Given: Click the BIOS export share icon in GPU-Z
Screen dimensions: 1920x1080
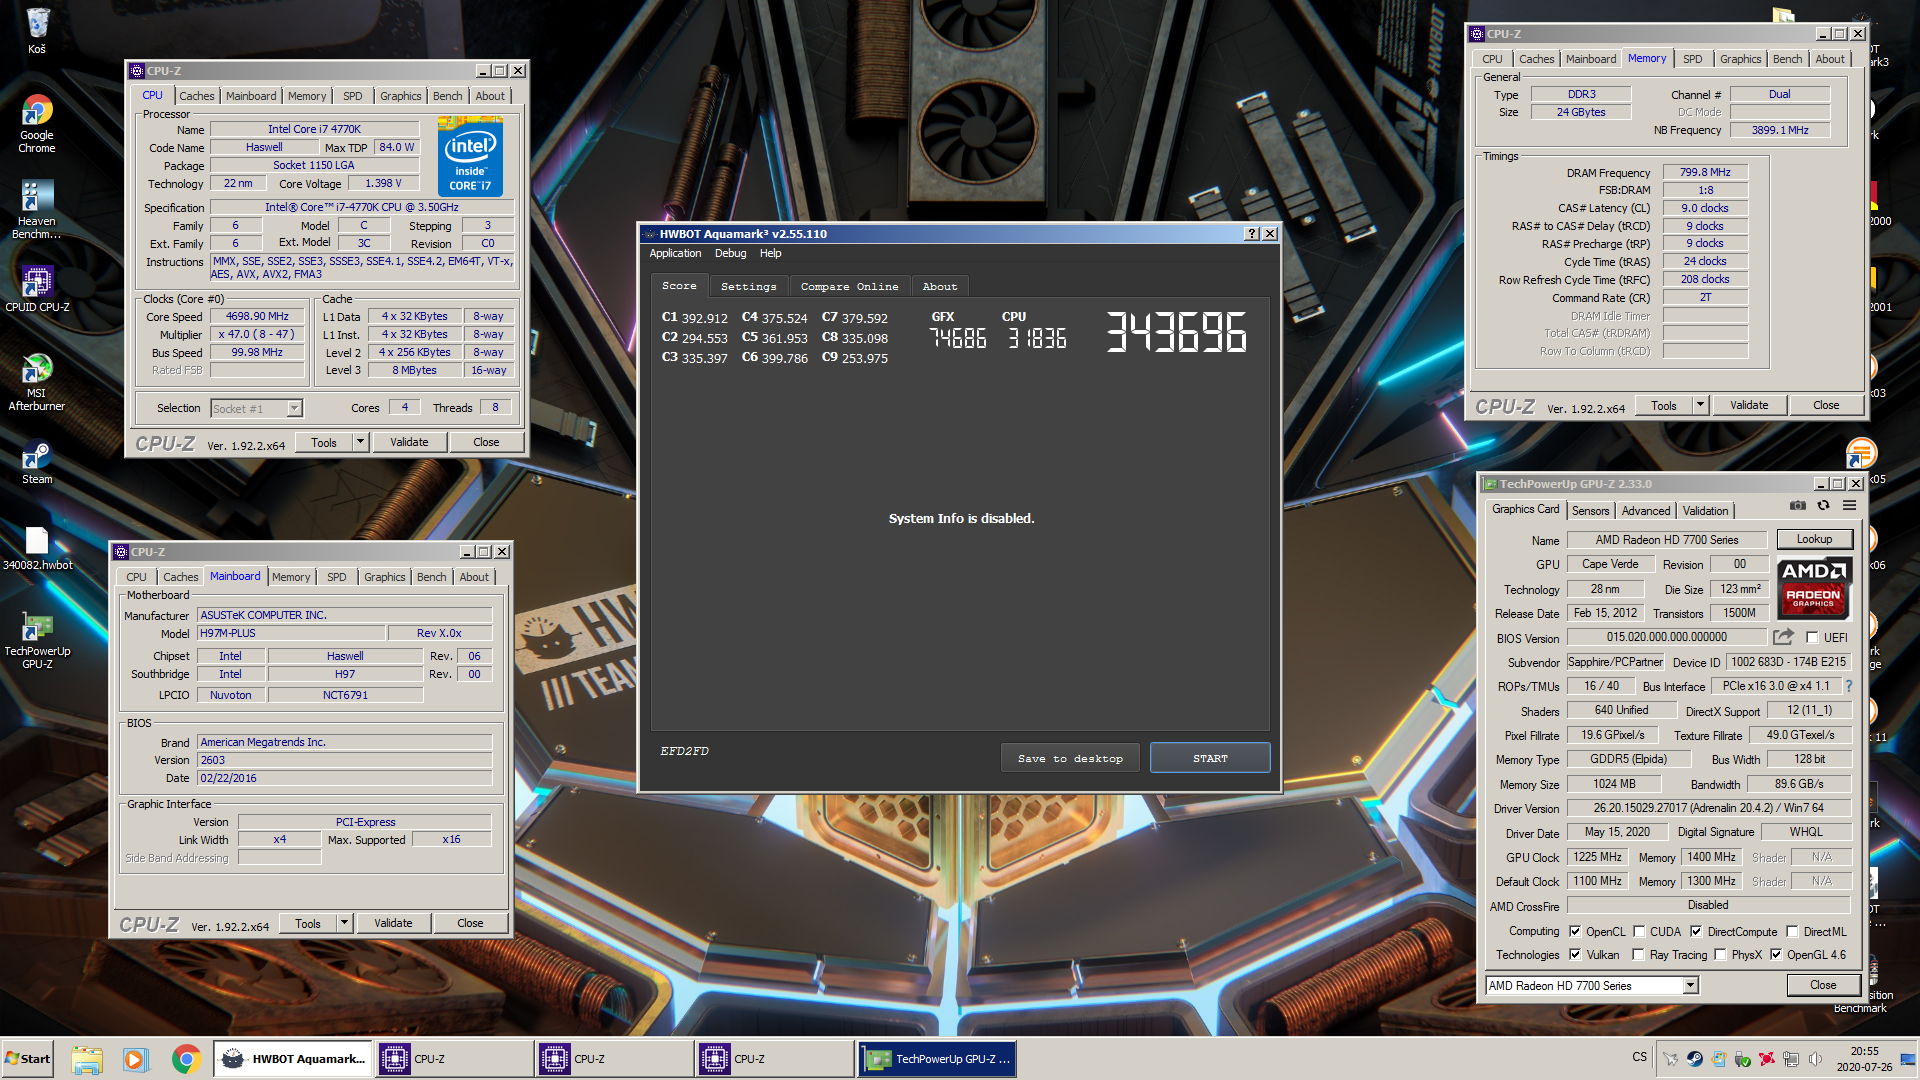Looking at the screenshot, I should pos(1783,637).
